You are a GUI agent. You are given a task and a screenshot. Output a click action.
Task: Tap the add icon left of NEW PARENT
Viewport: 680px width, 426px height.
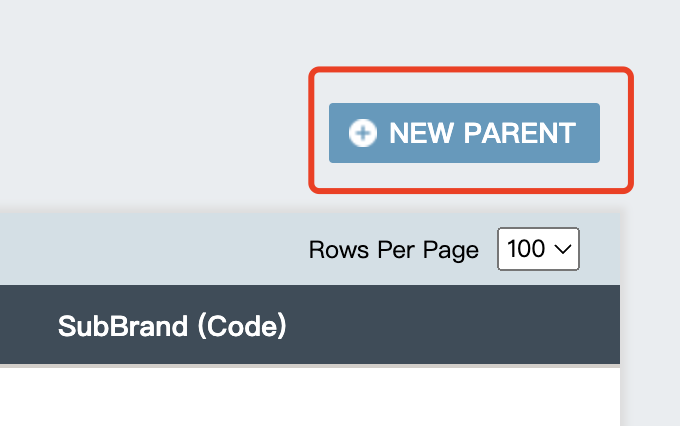[362, 133]
